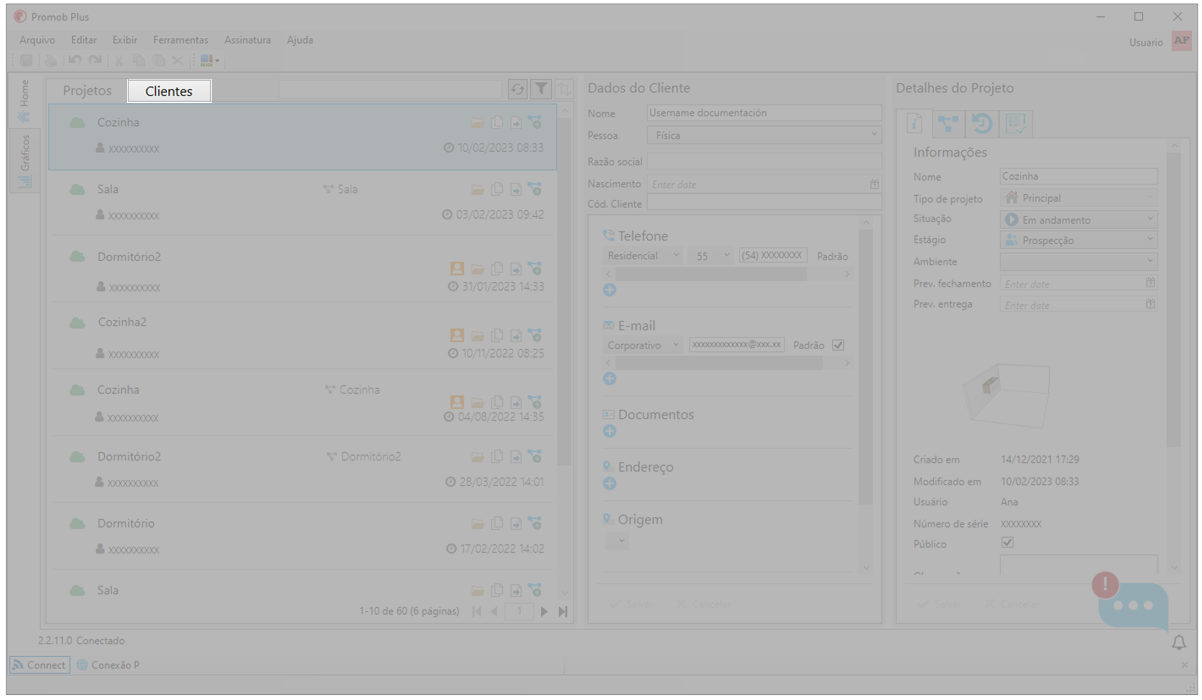Open the Ferramentas menu
Image resolution: width=1202 pixels, height=700 pixels.
[x=180, y=40]
